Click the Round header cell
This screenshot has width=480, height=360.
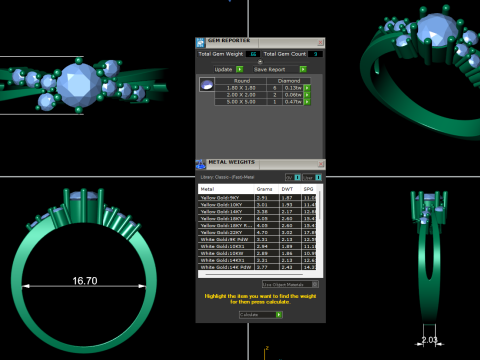pyautogui.click(x=242, y=81)
